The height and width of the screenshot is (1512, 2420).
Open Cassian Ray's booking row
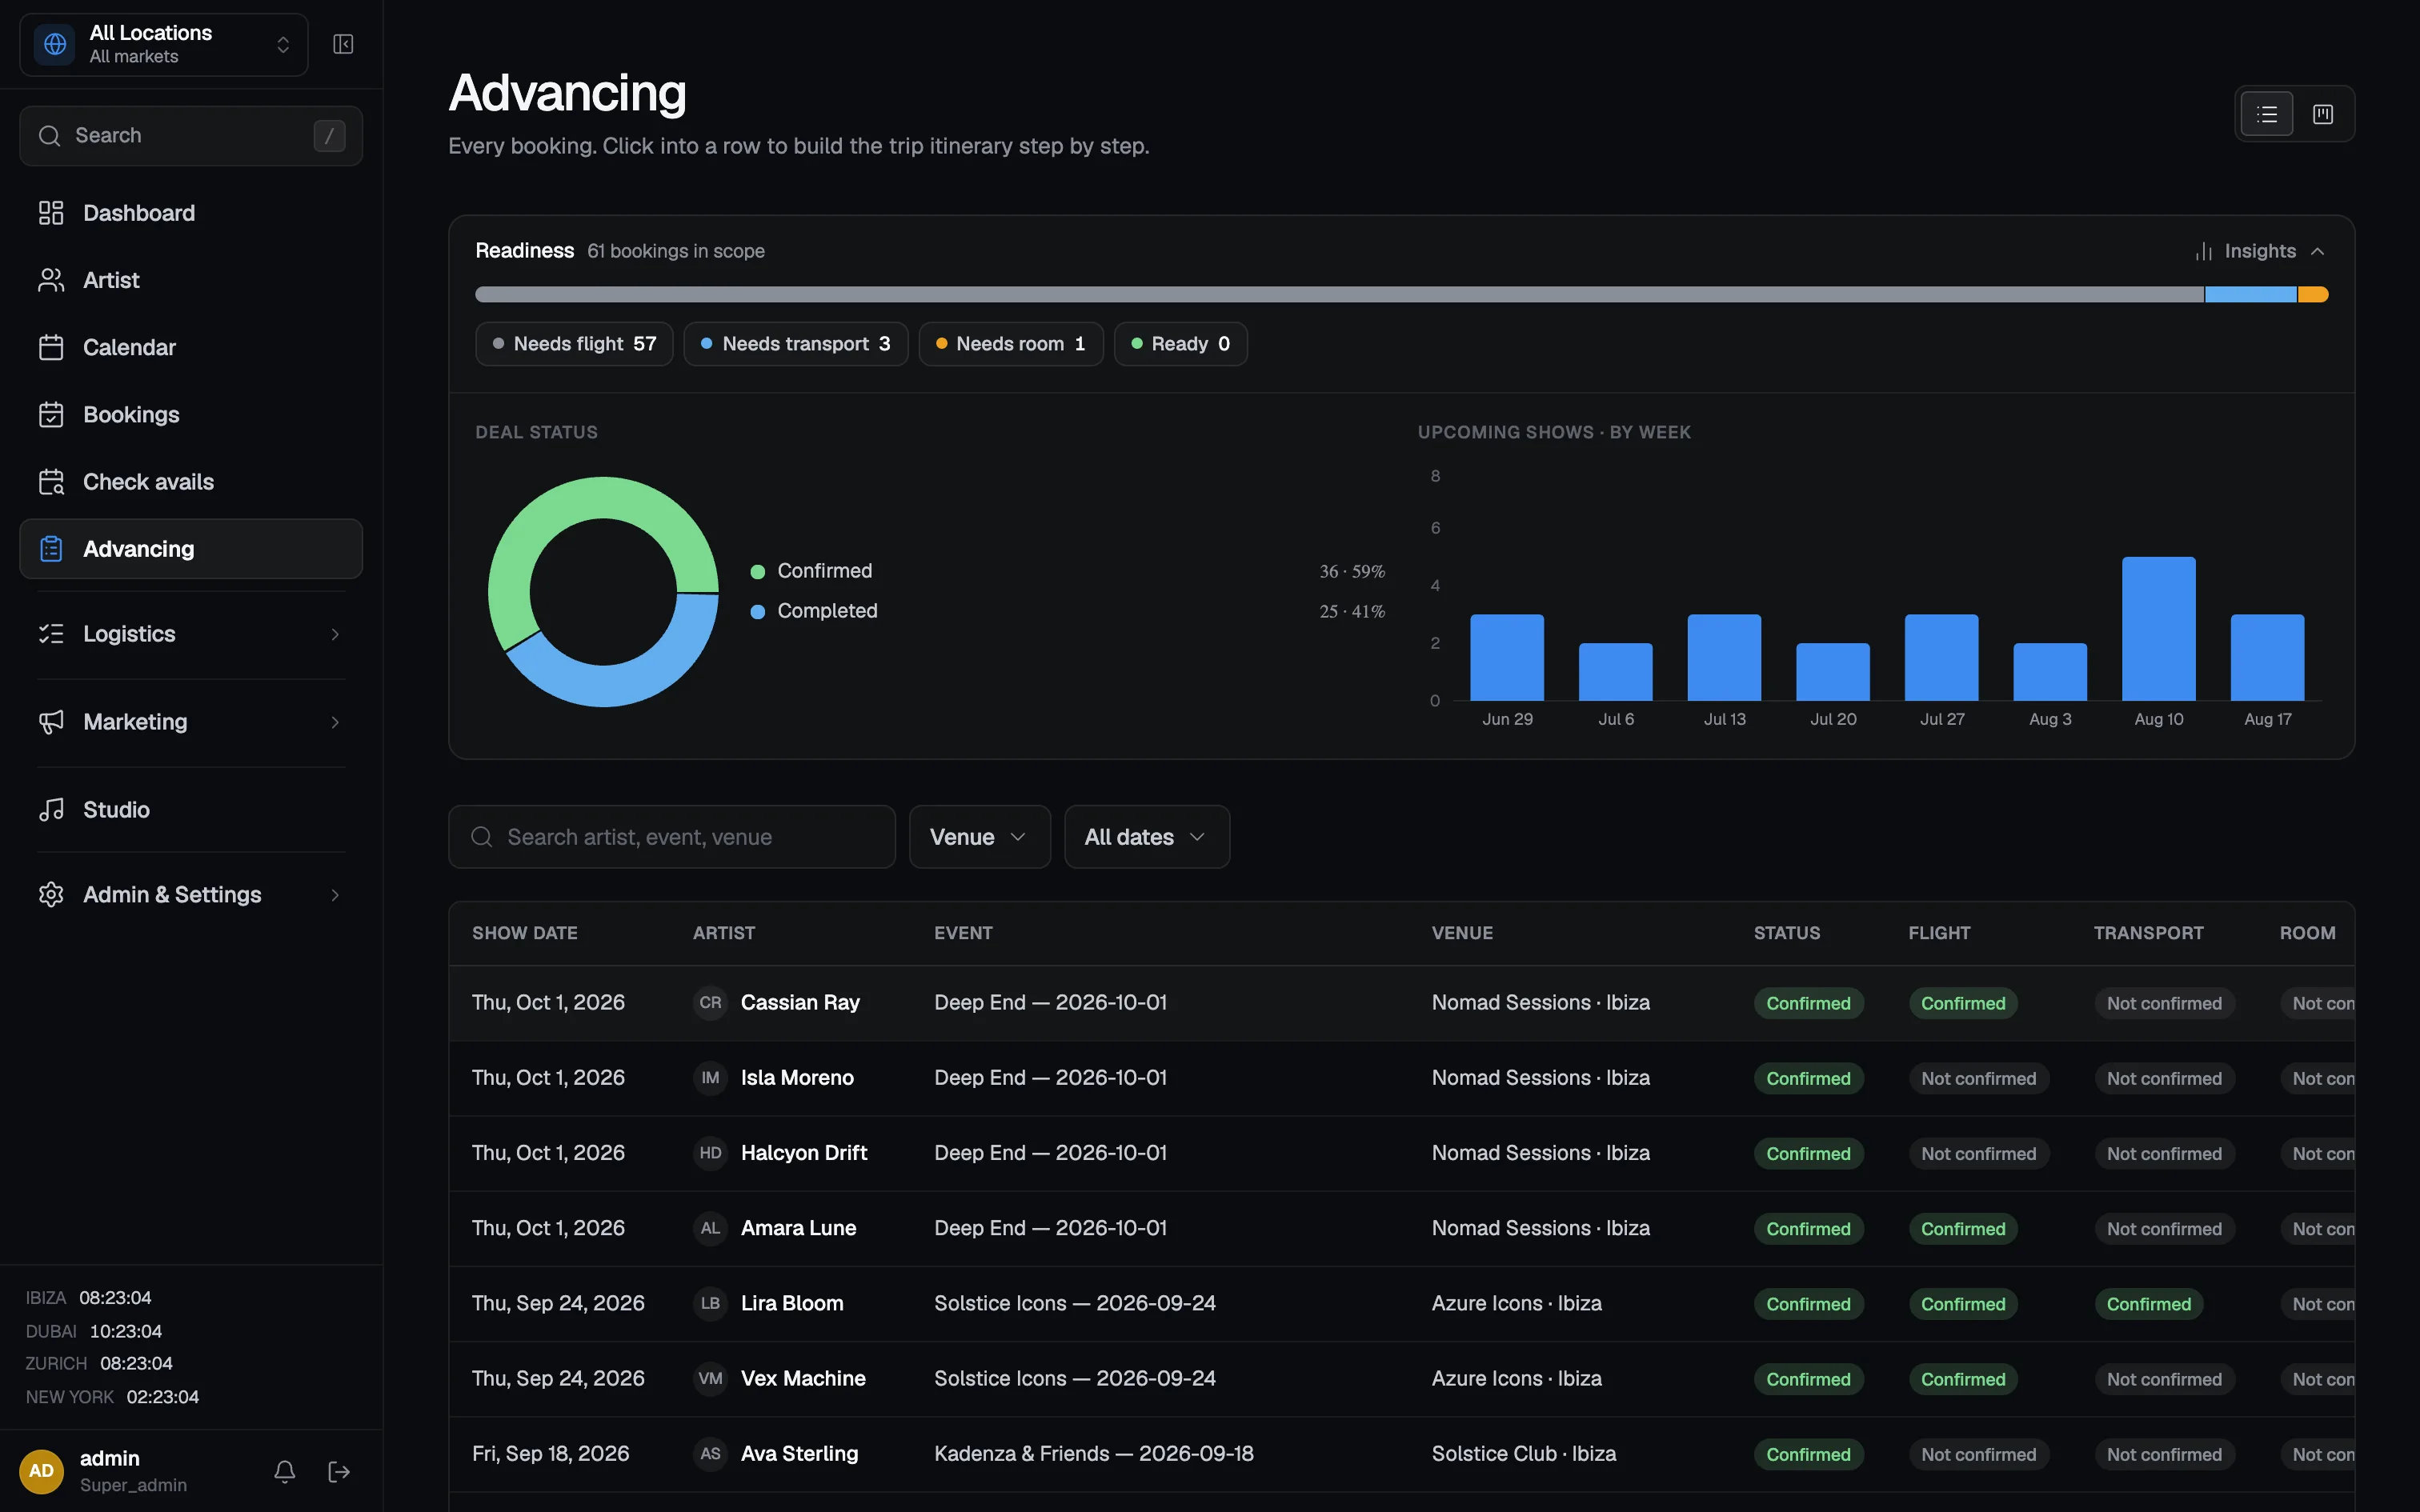click(x=1402, y=1003)
